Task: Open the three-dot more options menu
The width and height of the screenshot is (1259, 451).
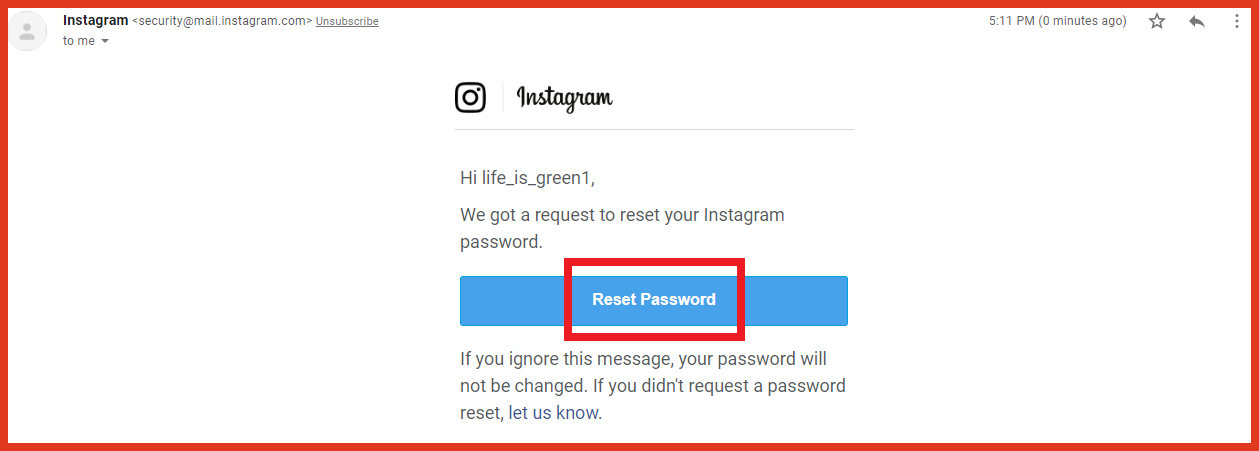Action: [1237, 21]
